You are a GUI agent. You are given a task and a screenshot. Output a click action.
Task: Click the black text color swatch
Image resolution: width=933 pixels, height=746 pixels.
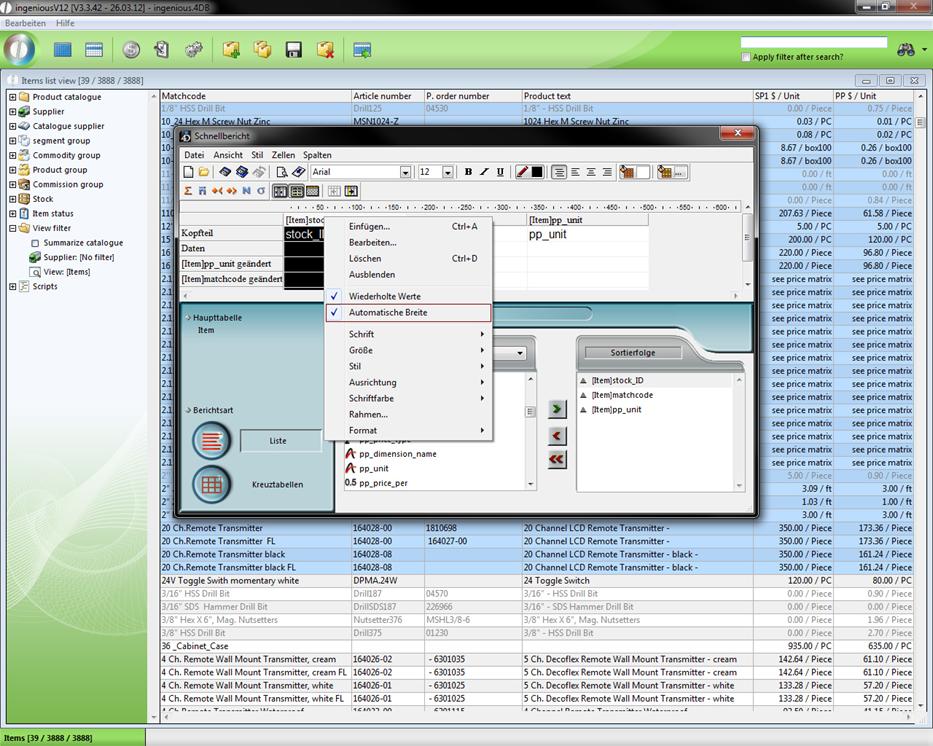[537, 172]
